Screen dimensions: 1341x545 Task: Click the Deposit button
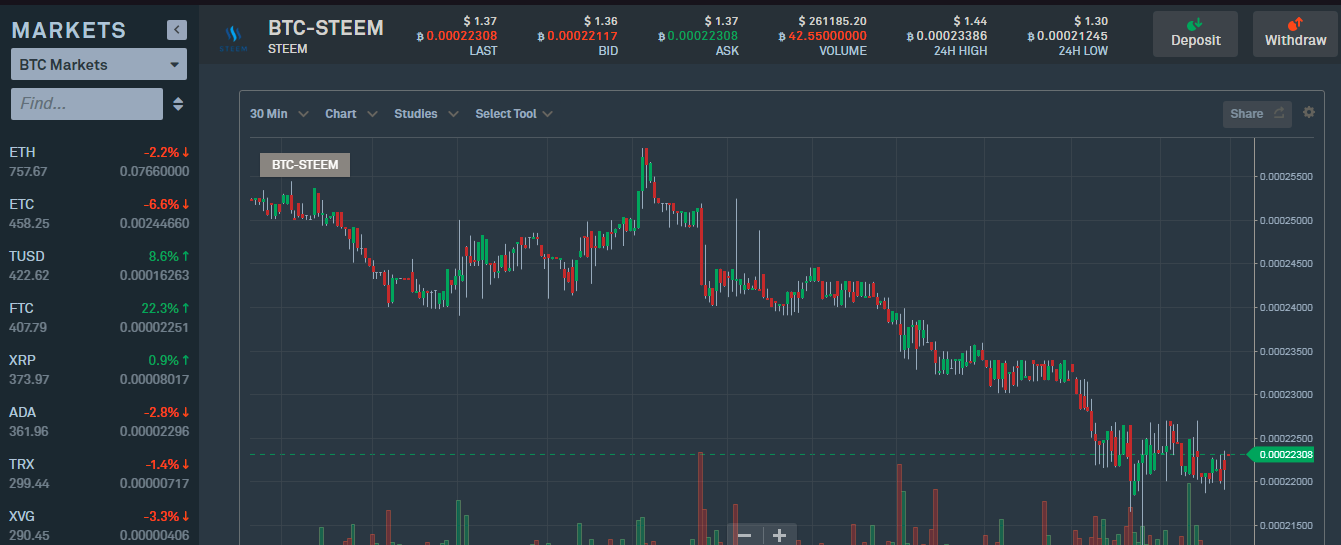click(1195, 34)
